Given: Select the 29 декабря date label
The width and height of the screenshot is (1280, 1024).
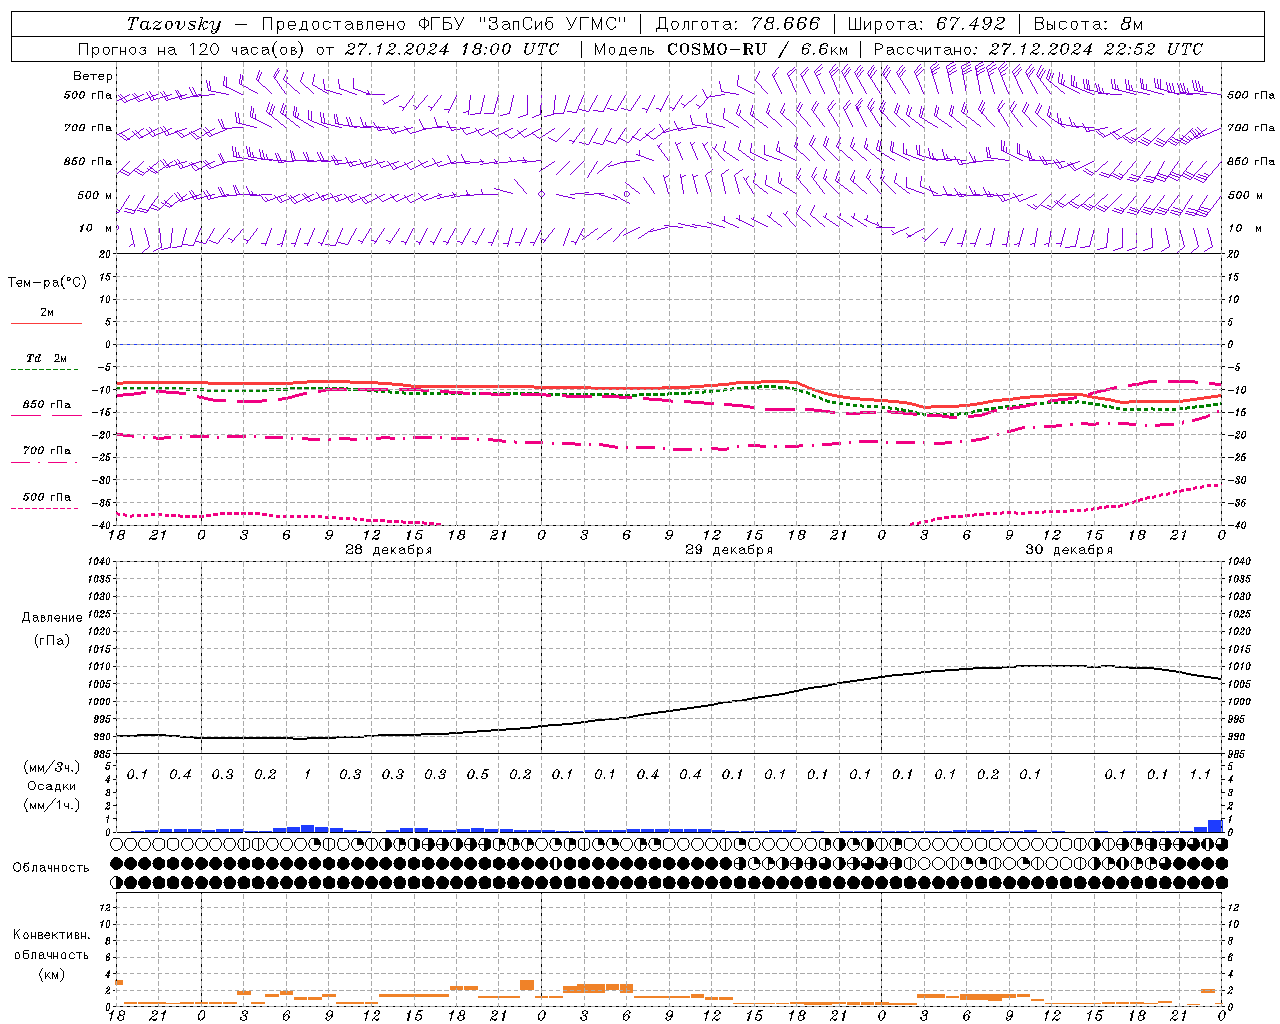Looking at the screenshot, I should (728, 550).
